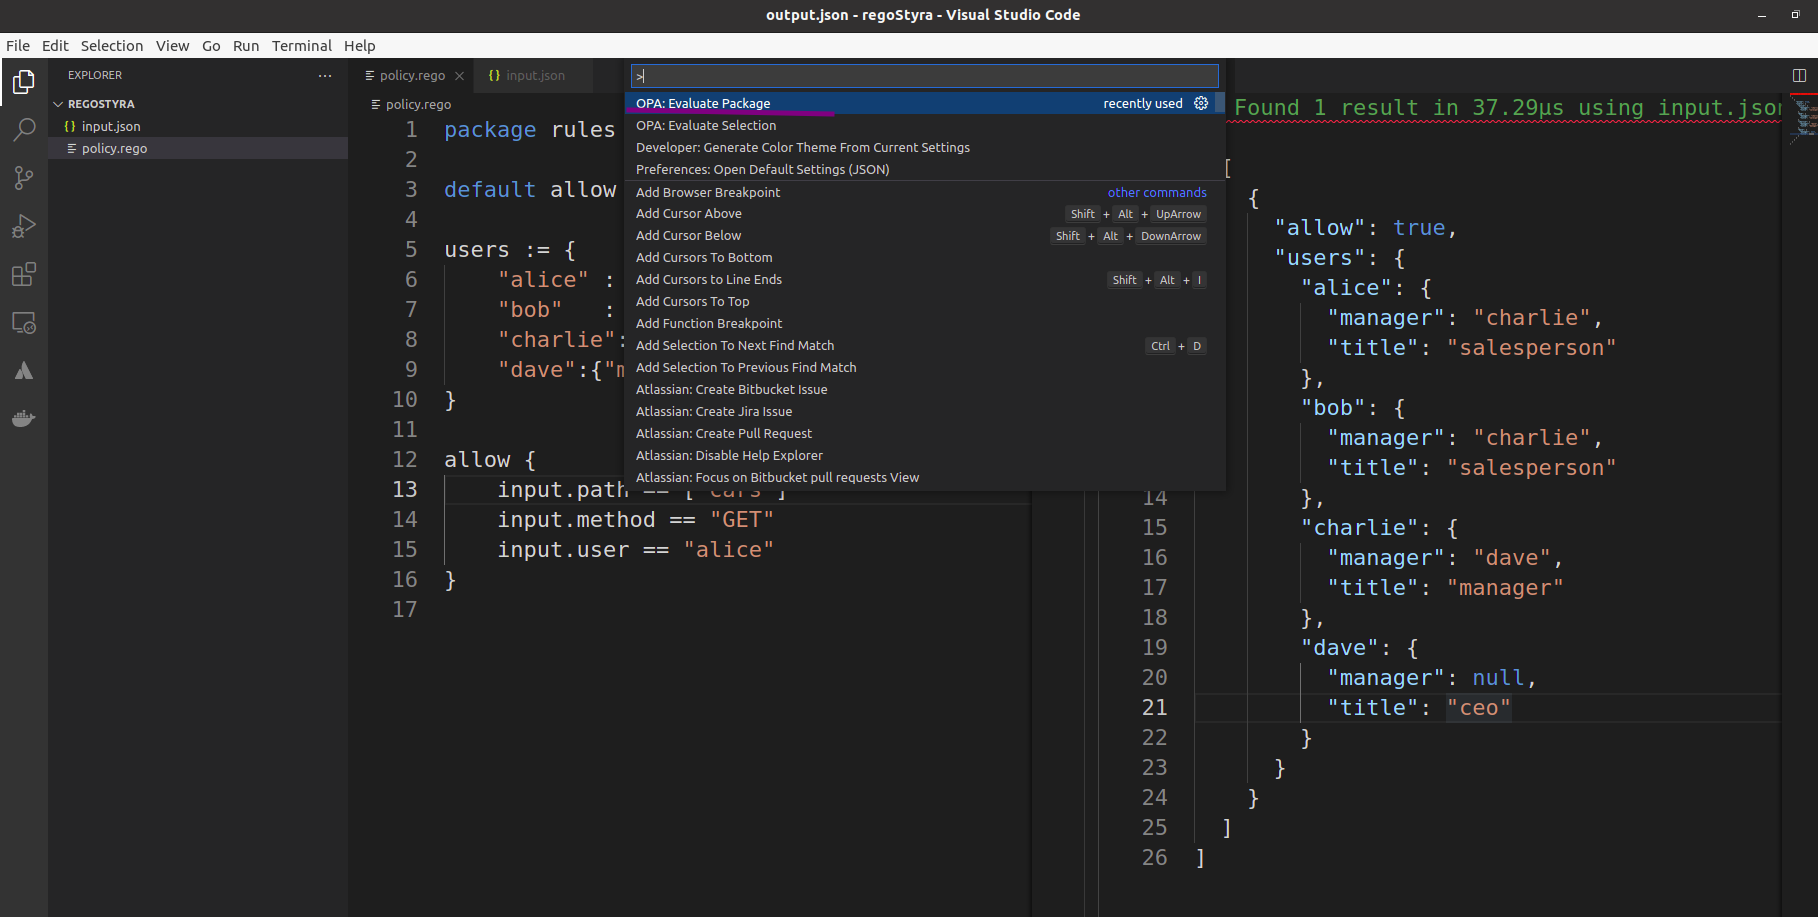Click the command palette input field
1818x917 pixels.
(924, 76)
